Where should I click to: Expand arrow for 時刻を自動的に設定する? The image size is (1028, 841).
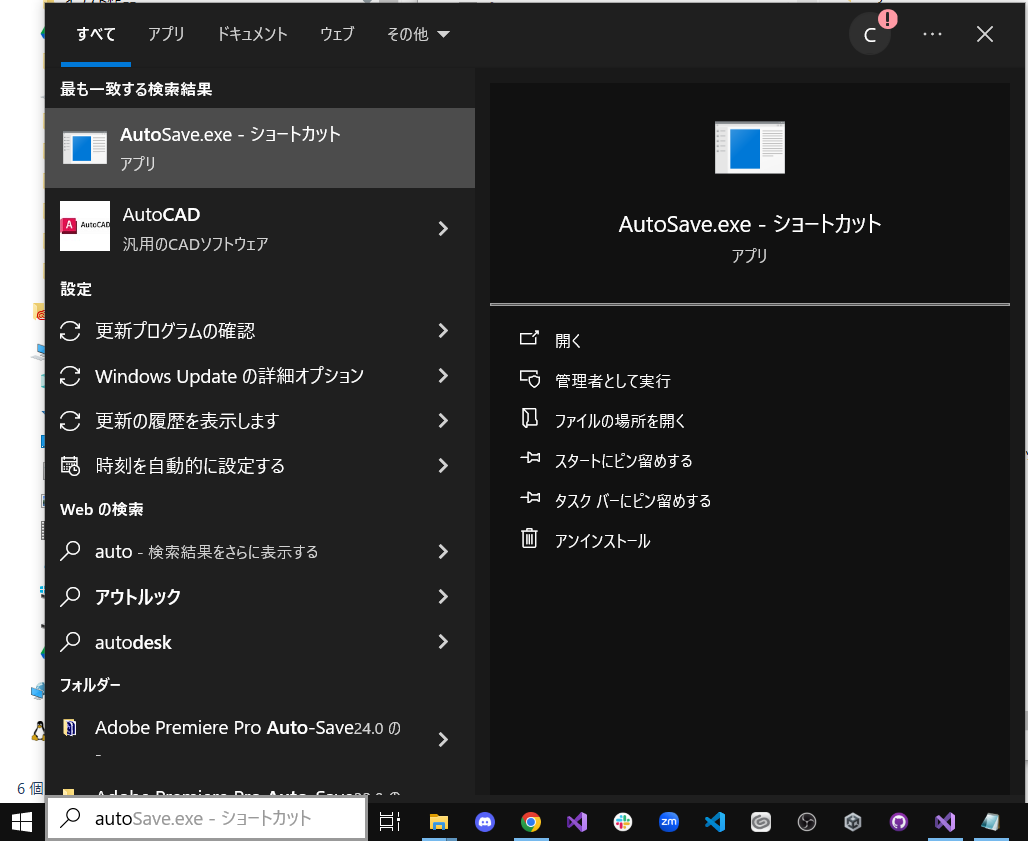(x=443, y=466)
